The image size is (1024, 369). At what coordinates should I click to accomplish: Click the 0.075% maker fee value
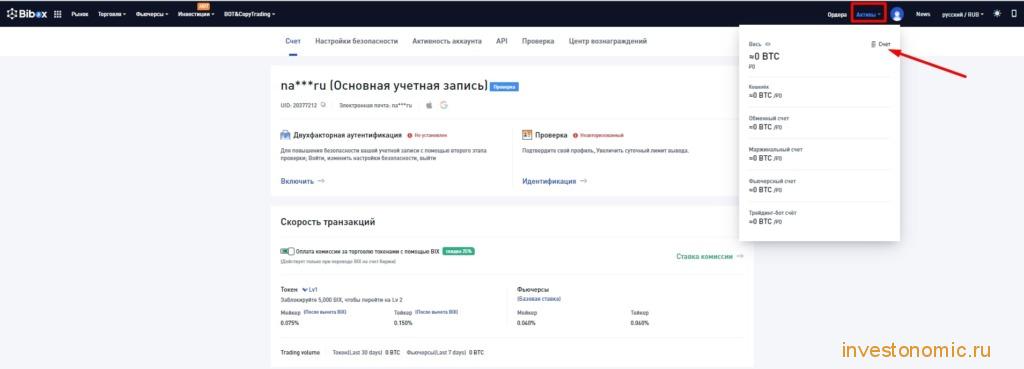pyautogui.click(x=290, y=323)
